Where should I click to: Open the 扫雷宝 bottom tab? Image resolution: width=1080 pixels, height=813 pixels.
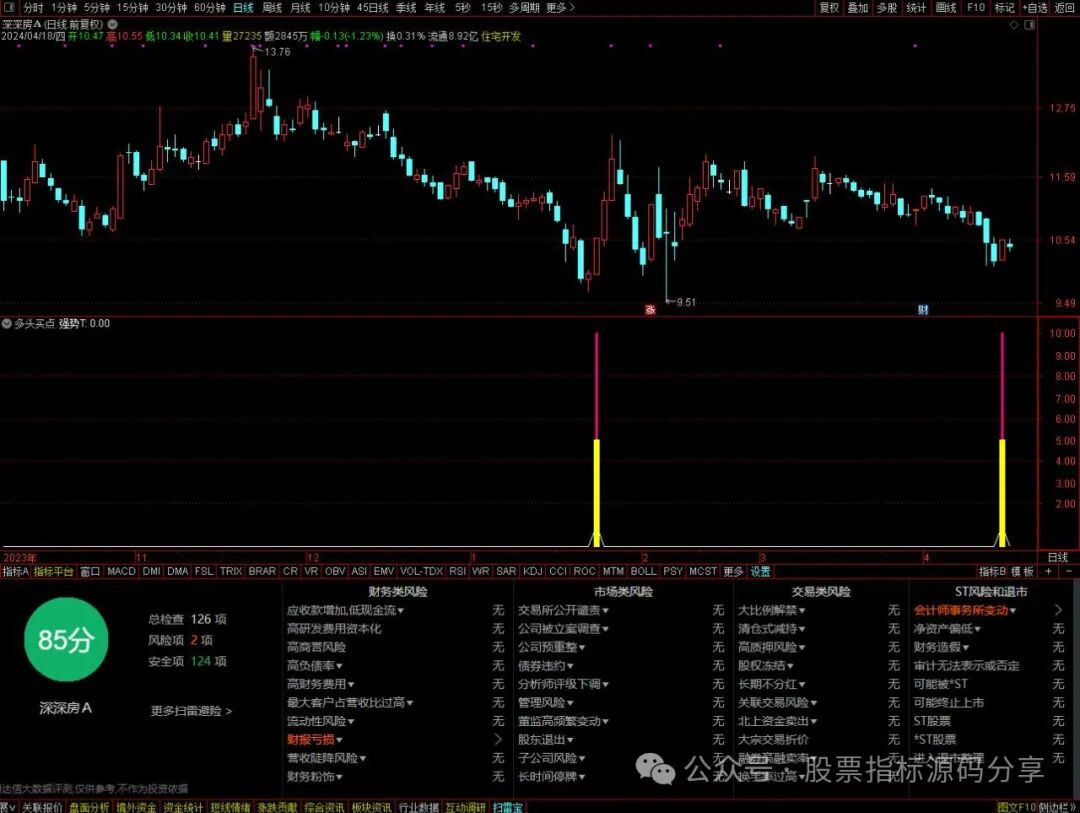(507, 807)
